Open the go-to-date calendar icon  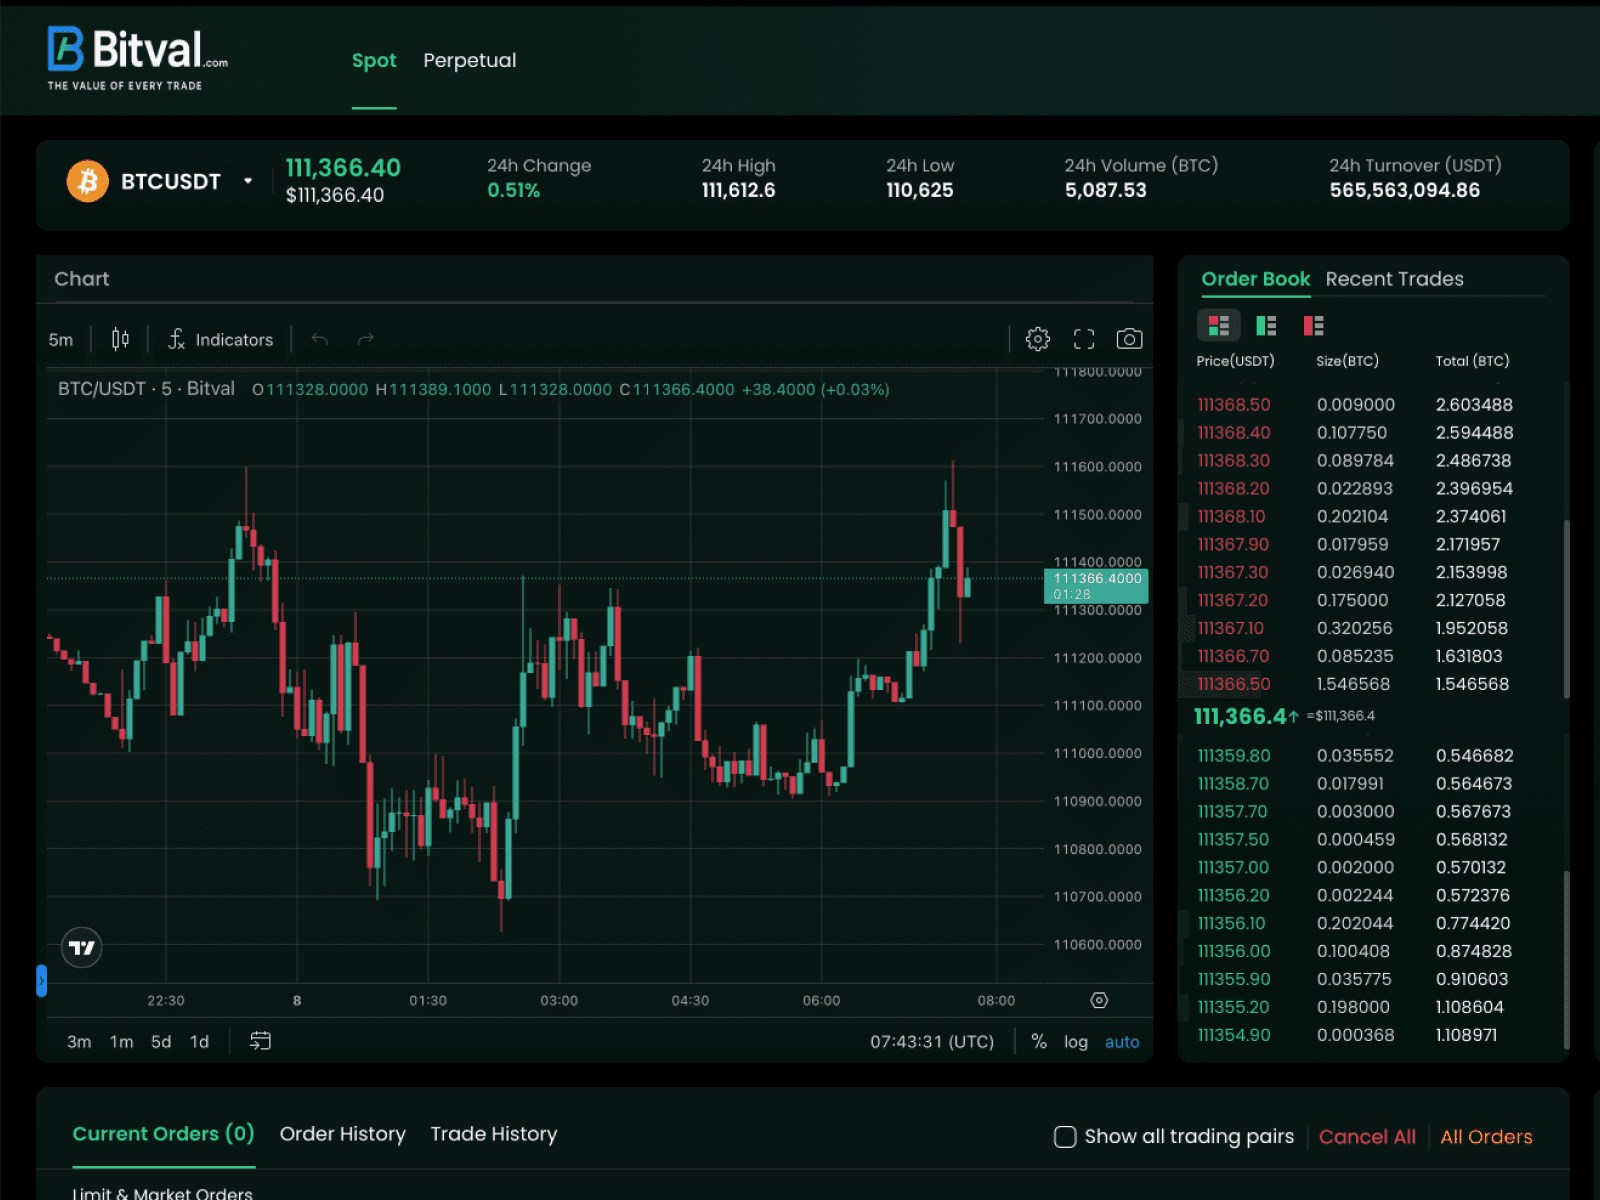tap(260, 1041)
